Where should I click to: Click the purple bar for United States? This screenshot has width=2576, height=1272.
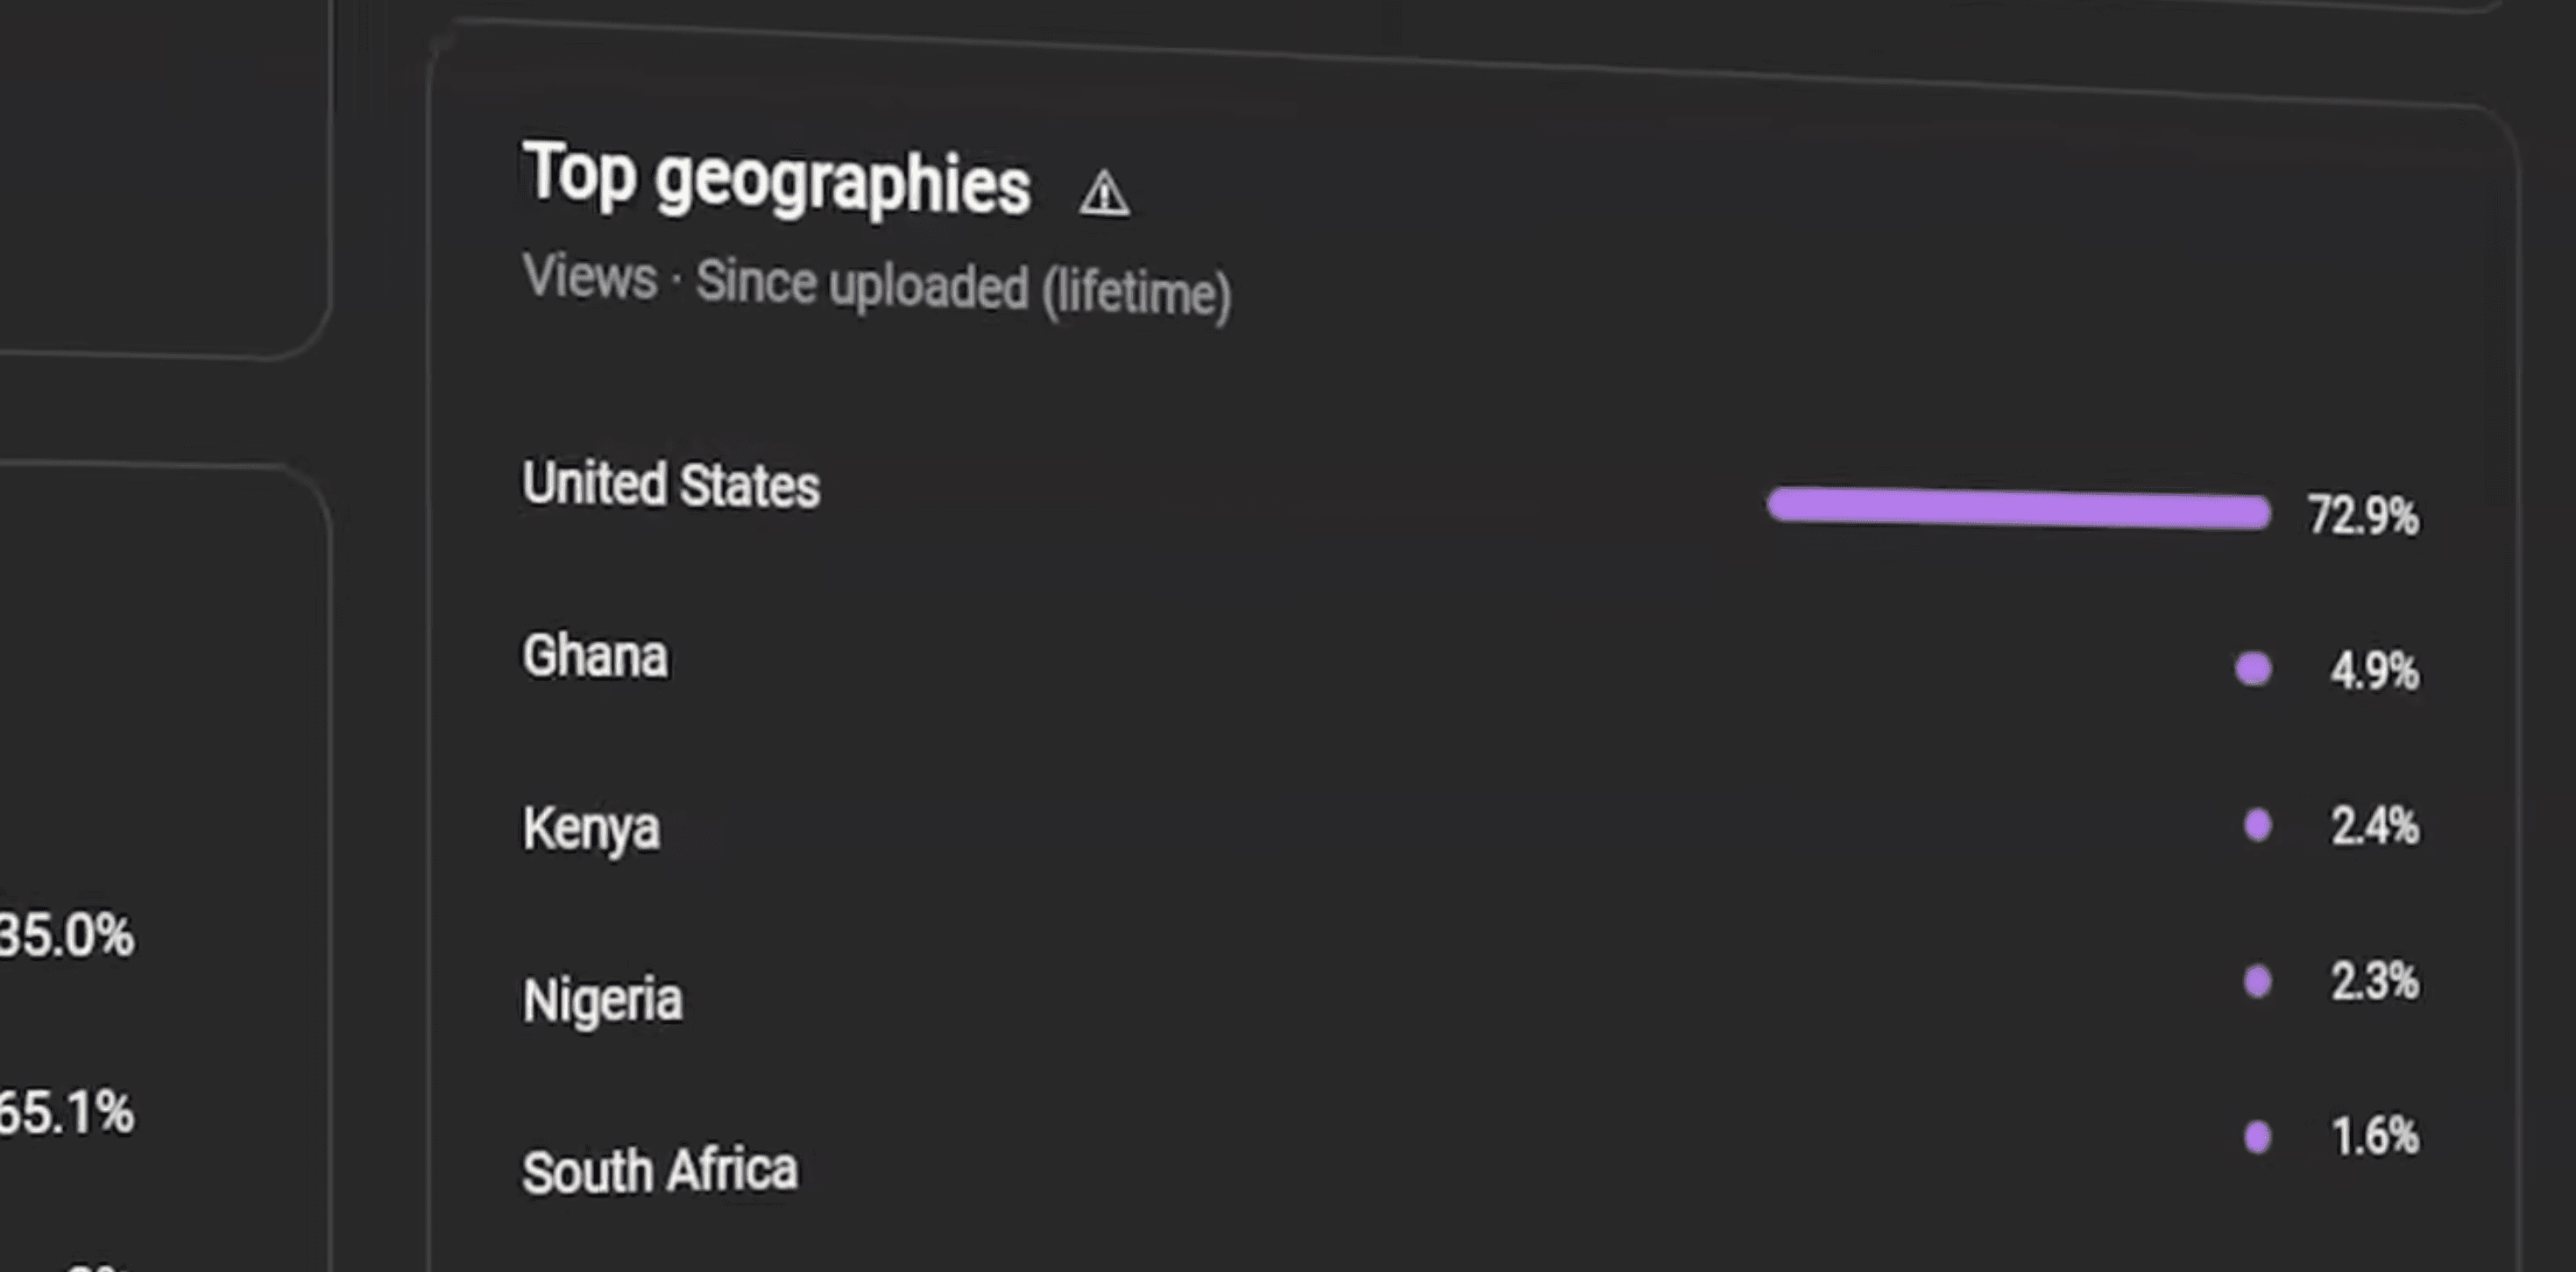(2020, 508)
